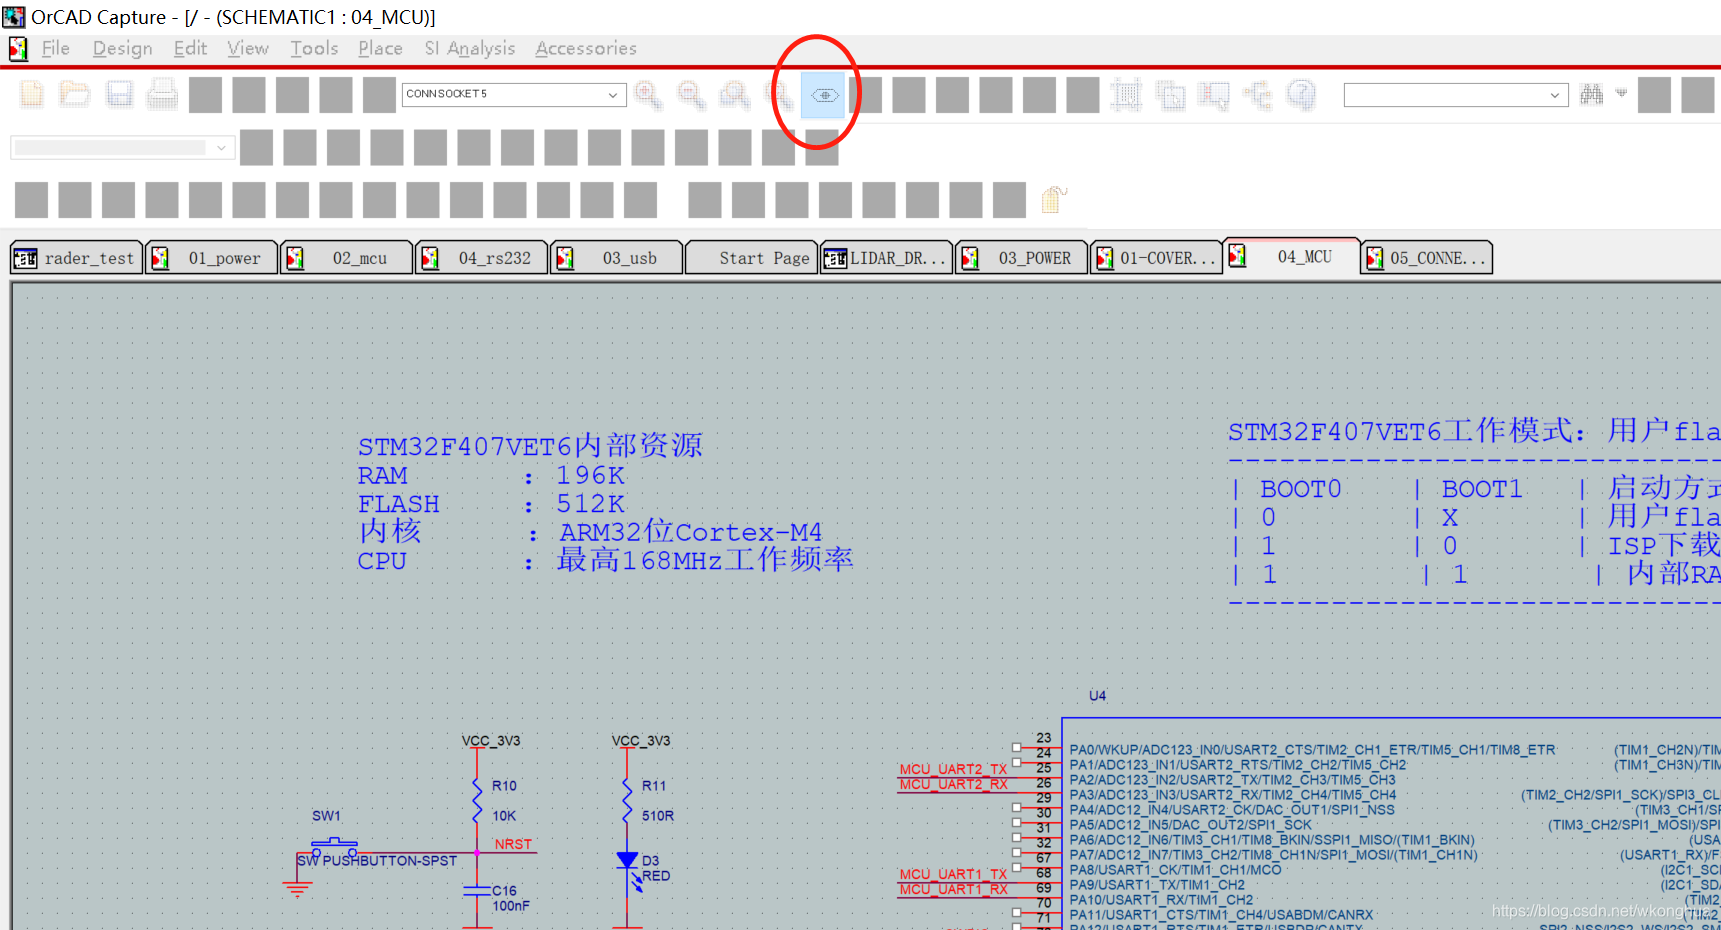Save the design with the floppy disk icon
The image size is (1721, 930).
tap(120, 95)
